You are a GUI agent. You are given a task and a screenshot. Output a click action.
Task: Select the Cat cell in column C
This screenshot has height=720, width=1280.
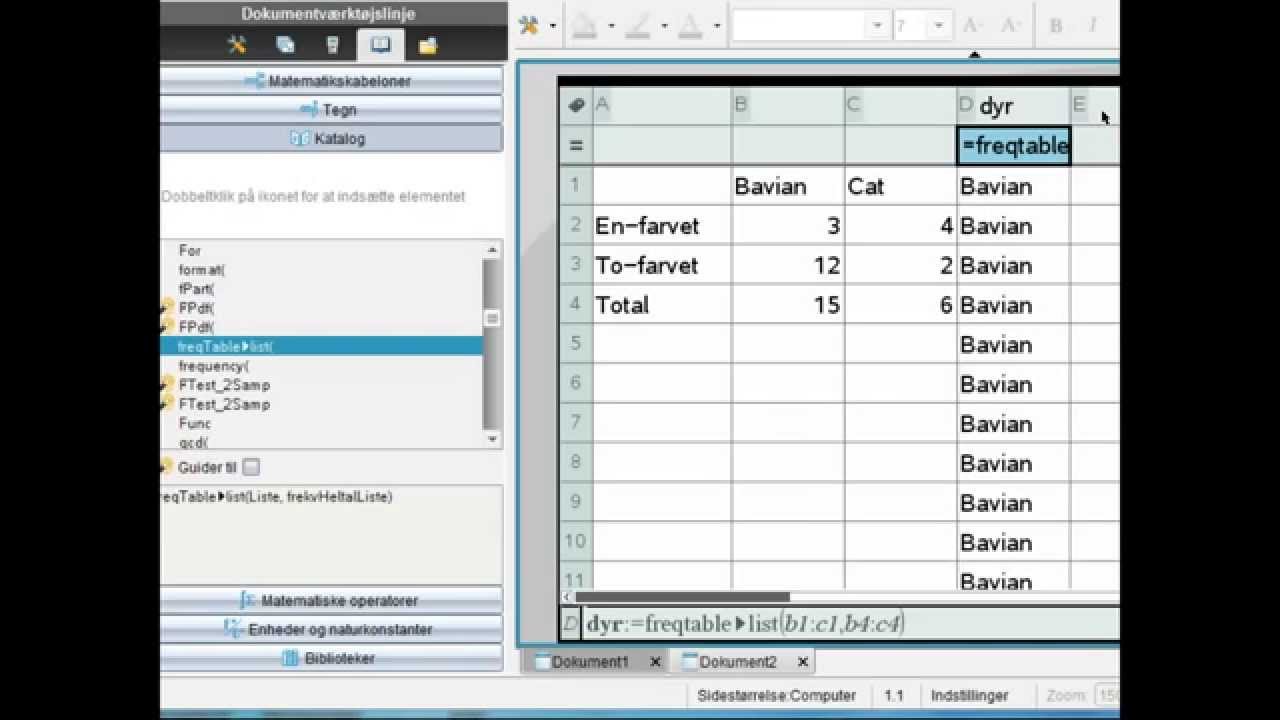(x=901, y=186)
